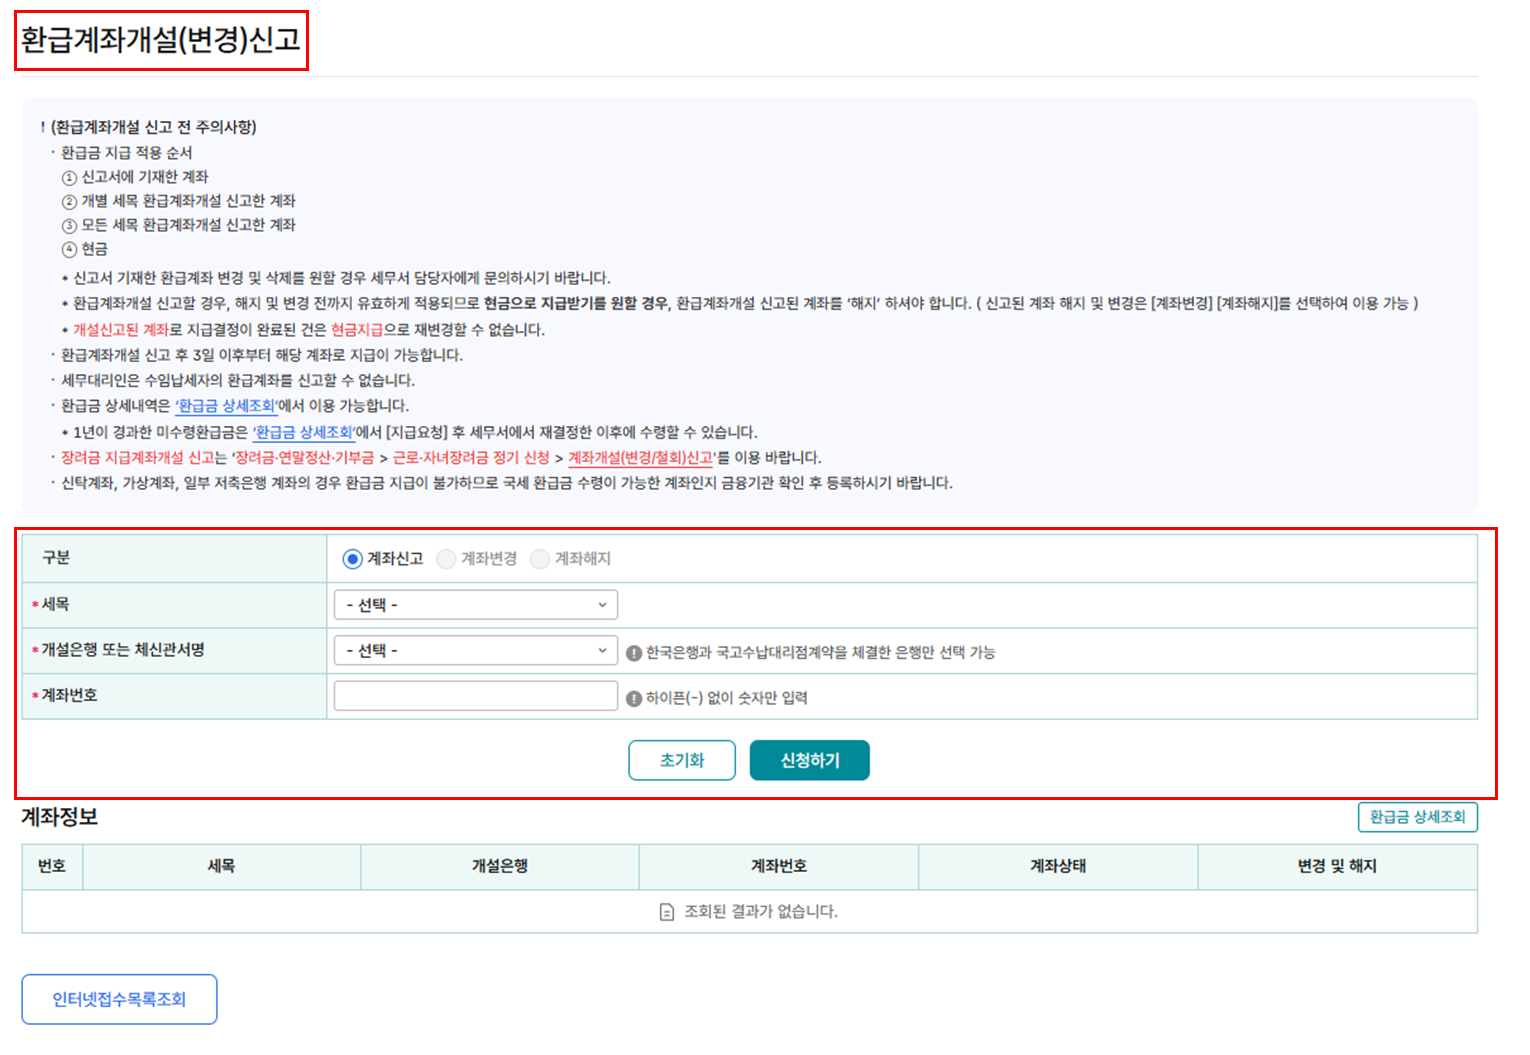Click the 번호 column header in 계좌정보
Image resolution: width=1530 pixels, height=1055 pixels.
click(52, 866)
